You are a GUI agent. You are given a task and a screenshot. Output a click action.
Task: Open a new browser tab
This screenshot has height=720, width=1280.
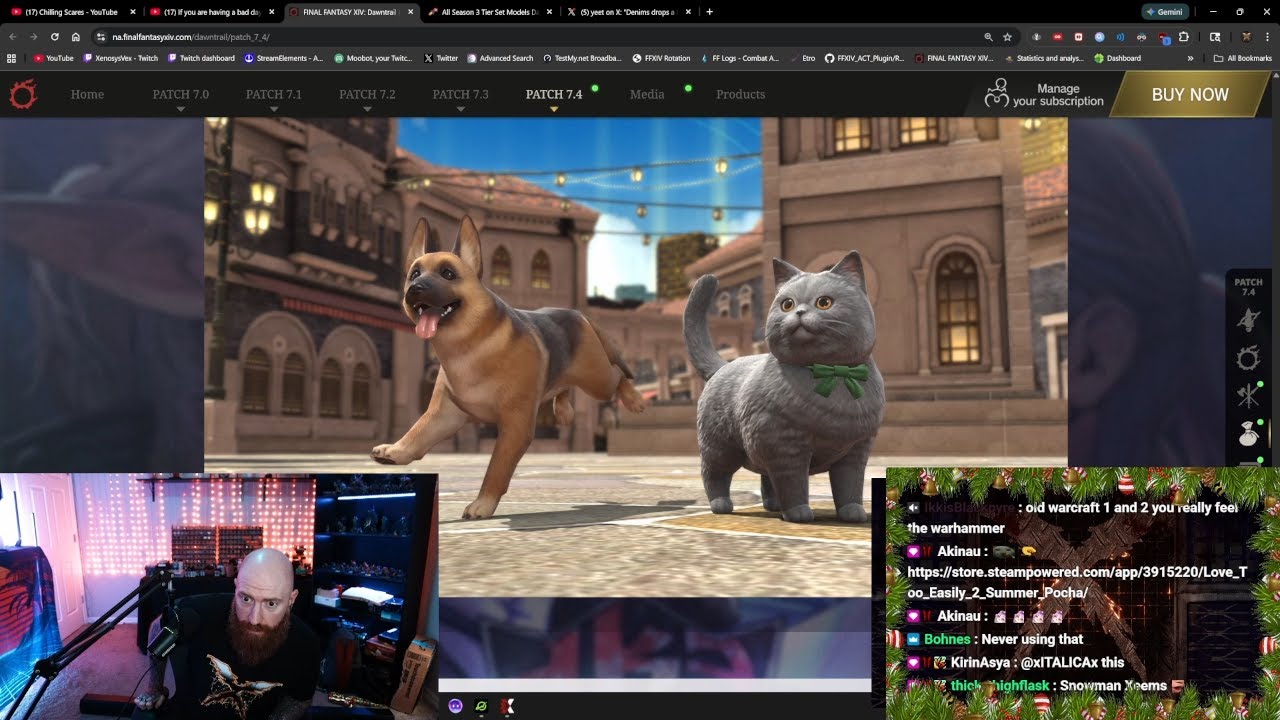coord(709,12)
